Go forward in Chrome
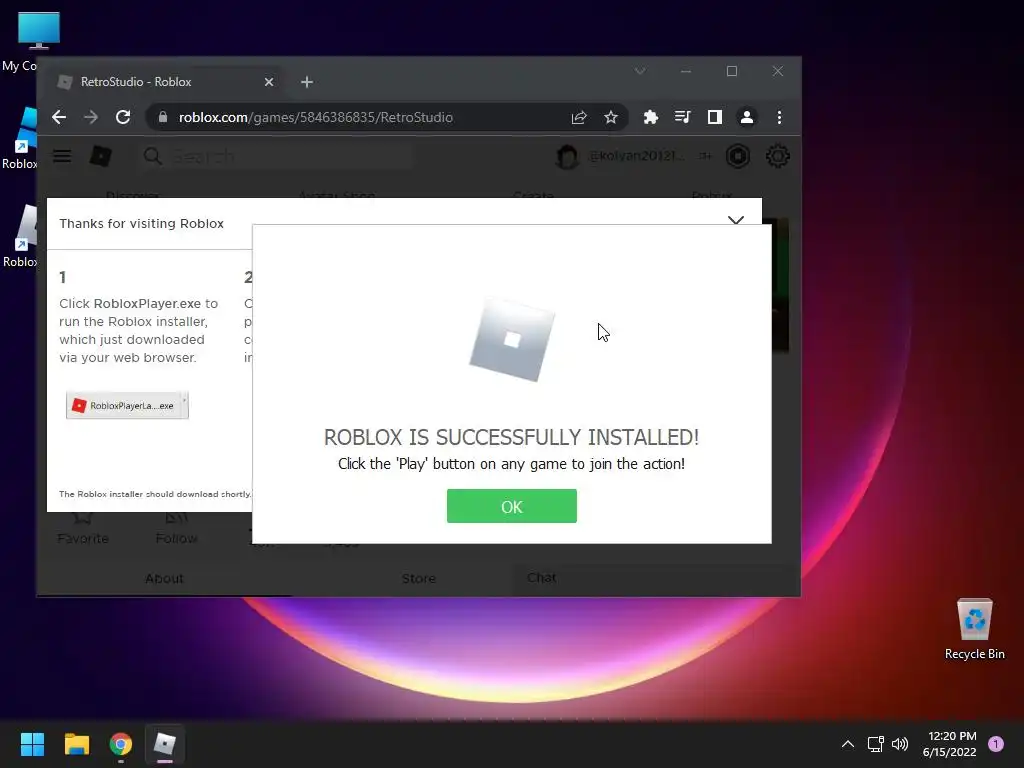 pyautogui.click(x=91, y=118)
